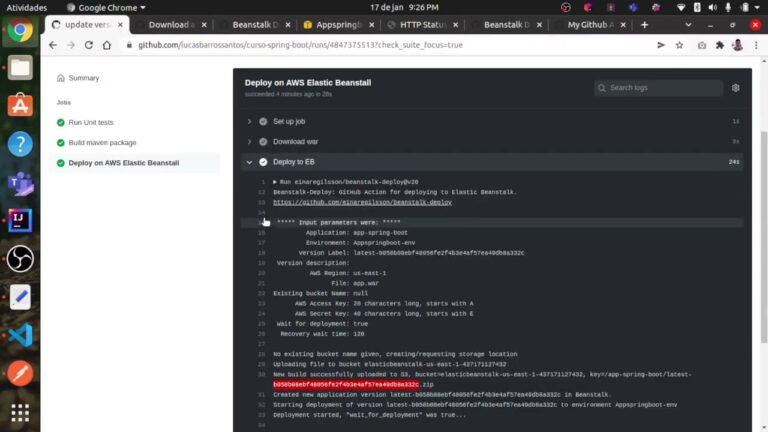Open OBS Studio from the dock
This screenshot has height=432, width=768.
20,259
